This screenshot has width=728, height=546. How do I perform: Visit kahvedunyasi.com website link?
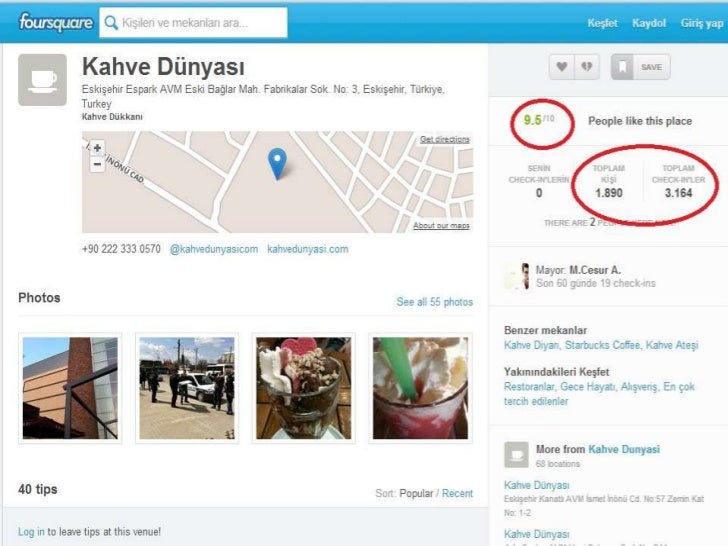(307, 249)
